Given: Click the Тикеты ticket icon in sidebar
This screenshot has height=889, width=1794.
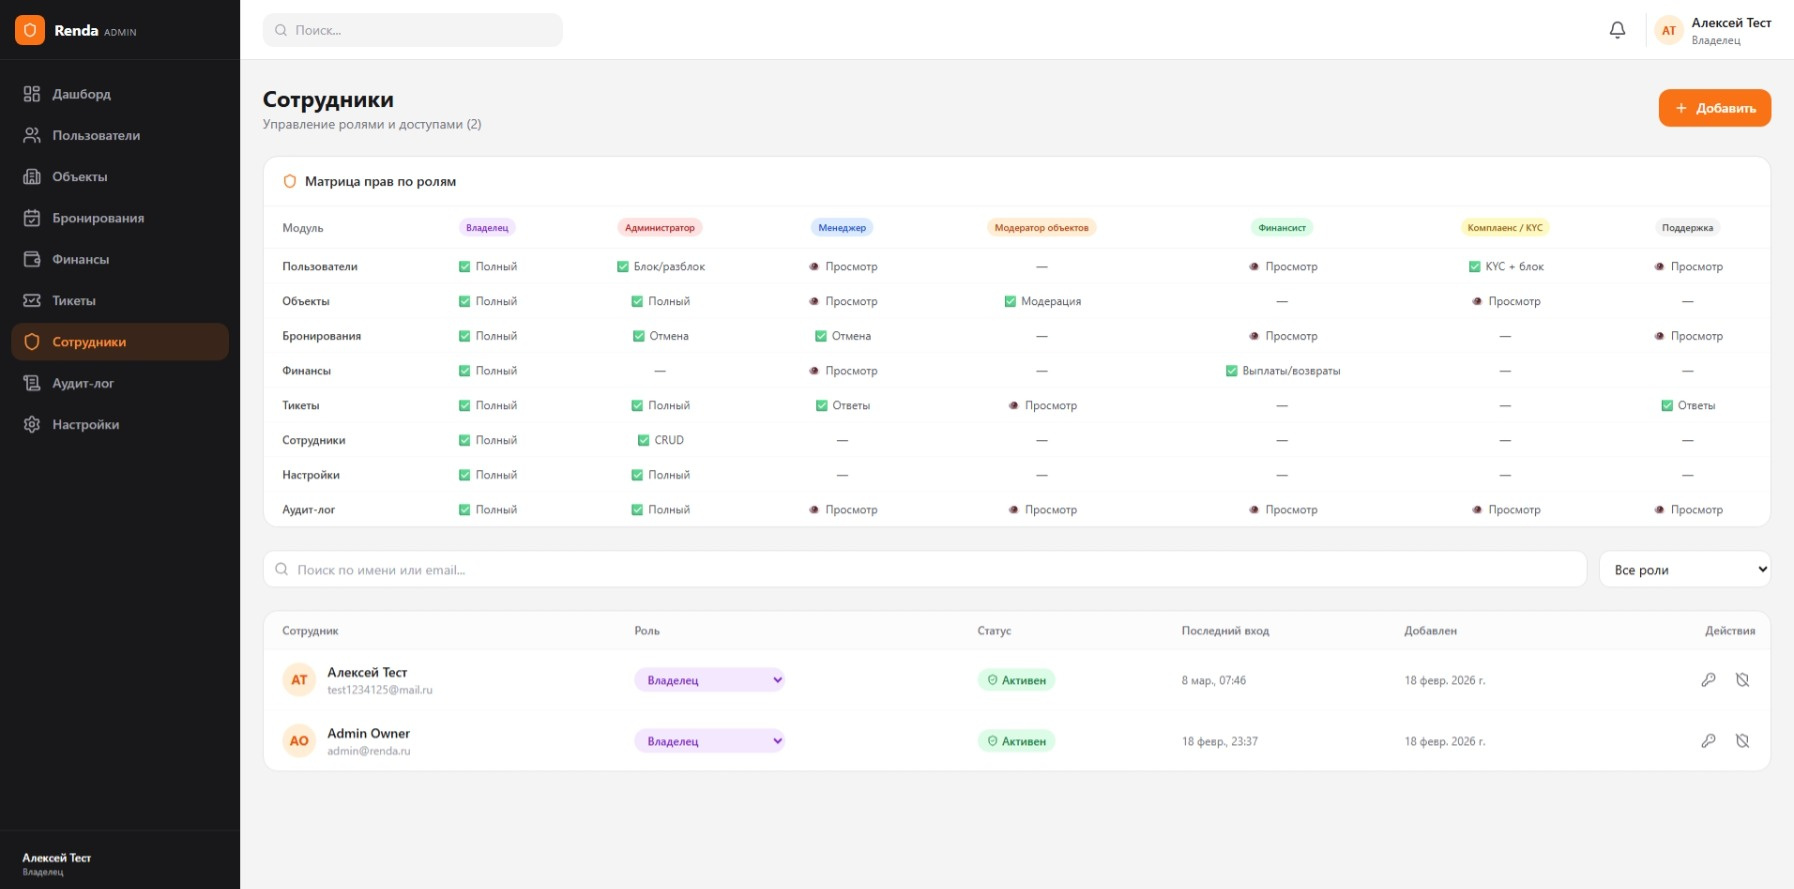Looking at the screenshot, I should (32, 301).
